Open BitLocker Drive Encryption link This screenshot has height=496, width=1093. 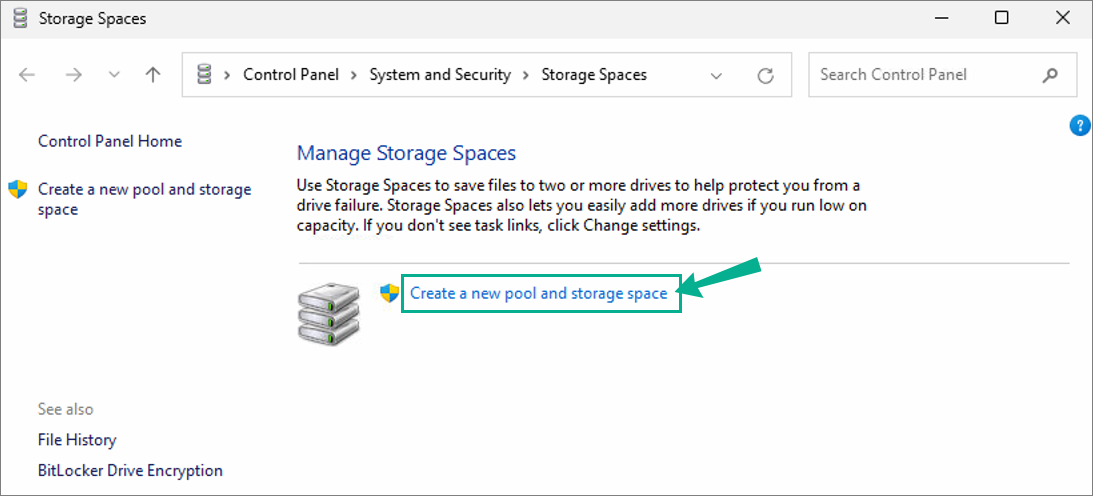130,470
